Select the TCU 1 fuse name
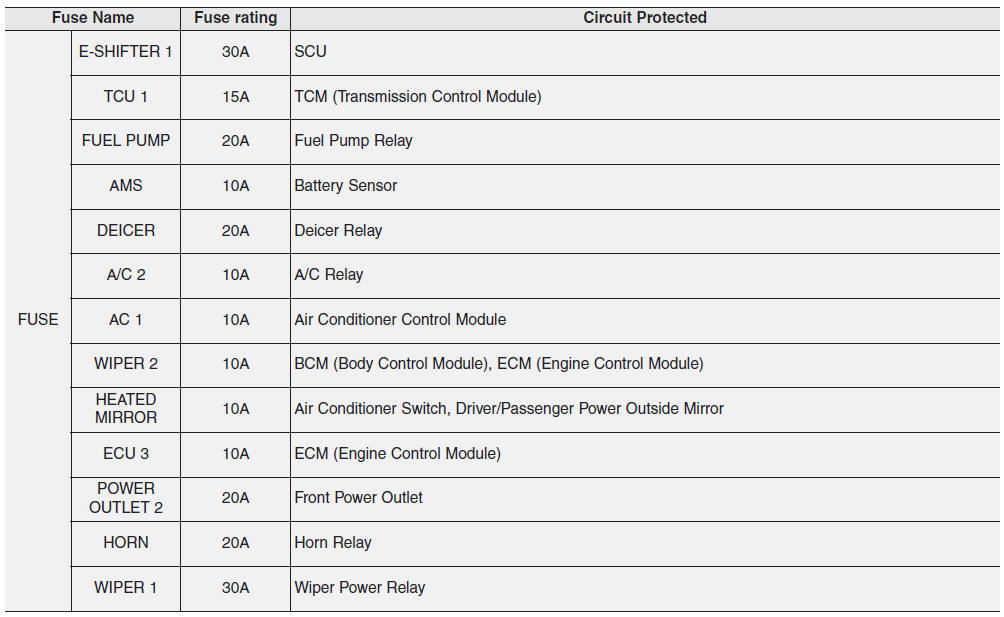Image resolution: width=1004 pixels, height=617 pixels. [126, 96]
